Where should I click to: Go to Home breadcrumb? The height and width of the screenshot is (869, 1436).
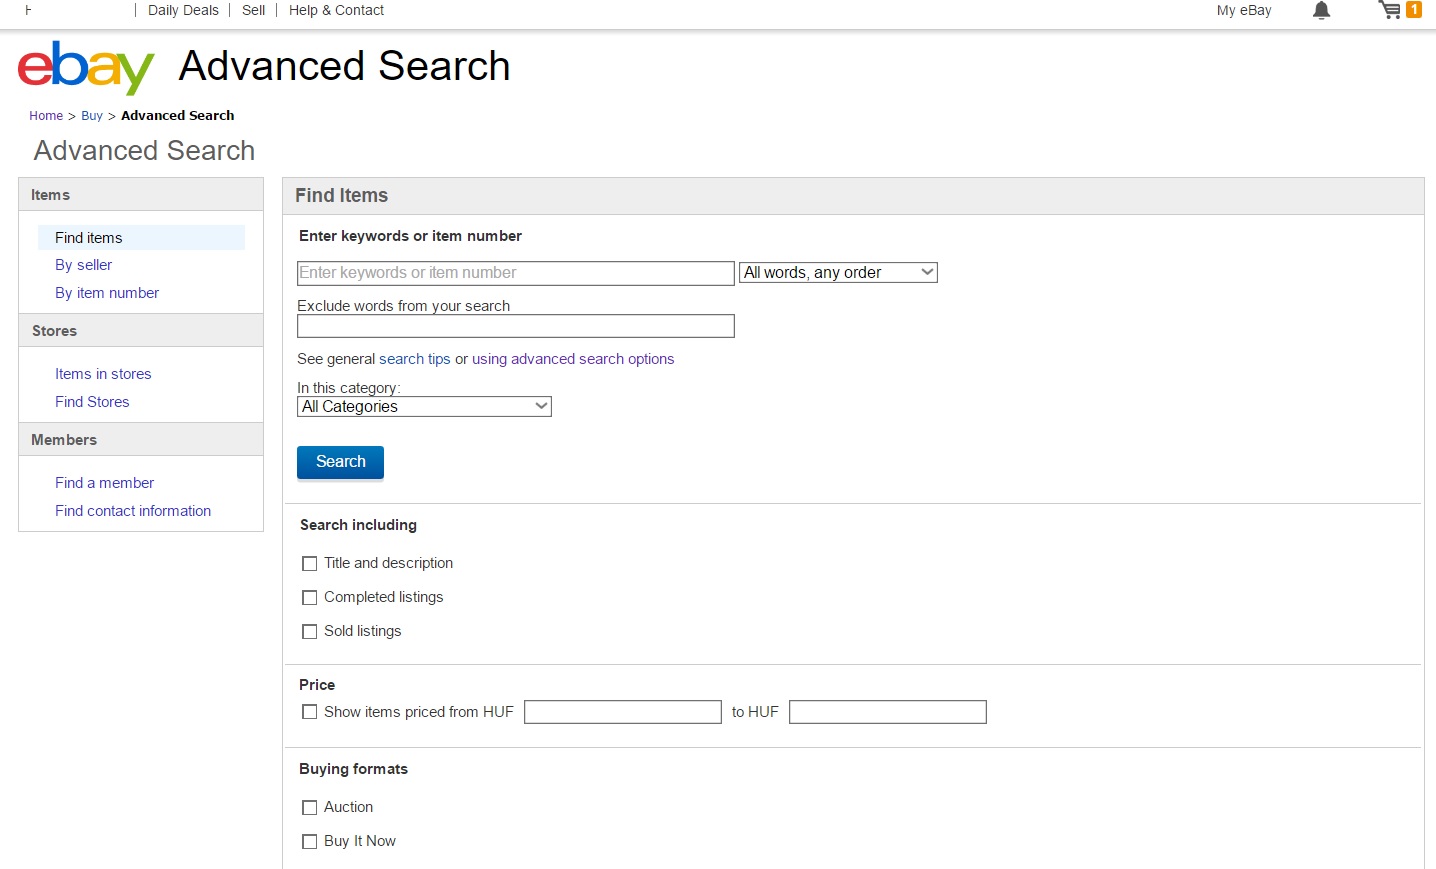(x=46, y=116)
